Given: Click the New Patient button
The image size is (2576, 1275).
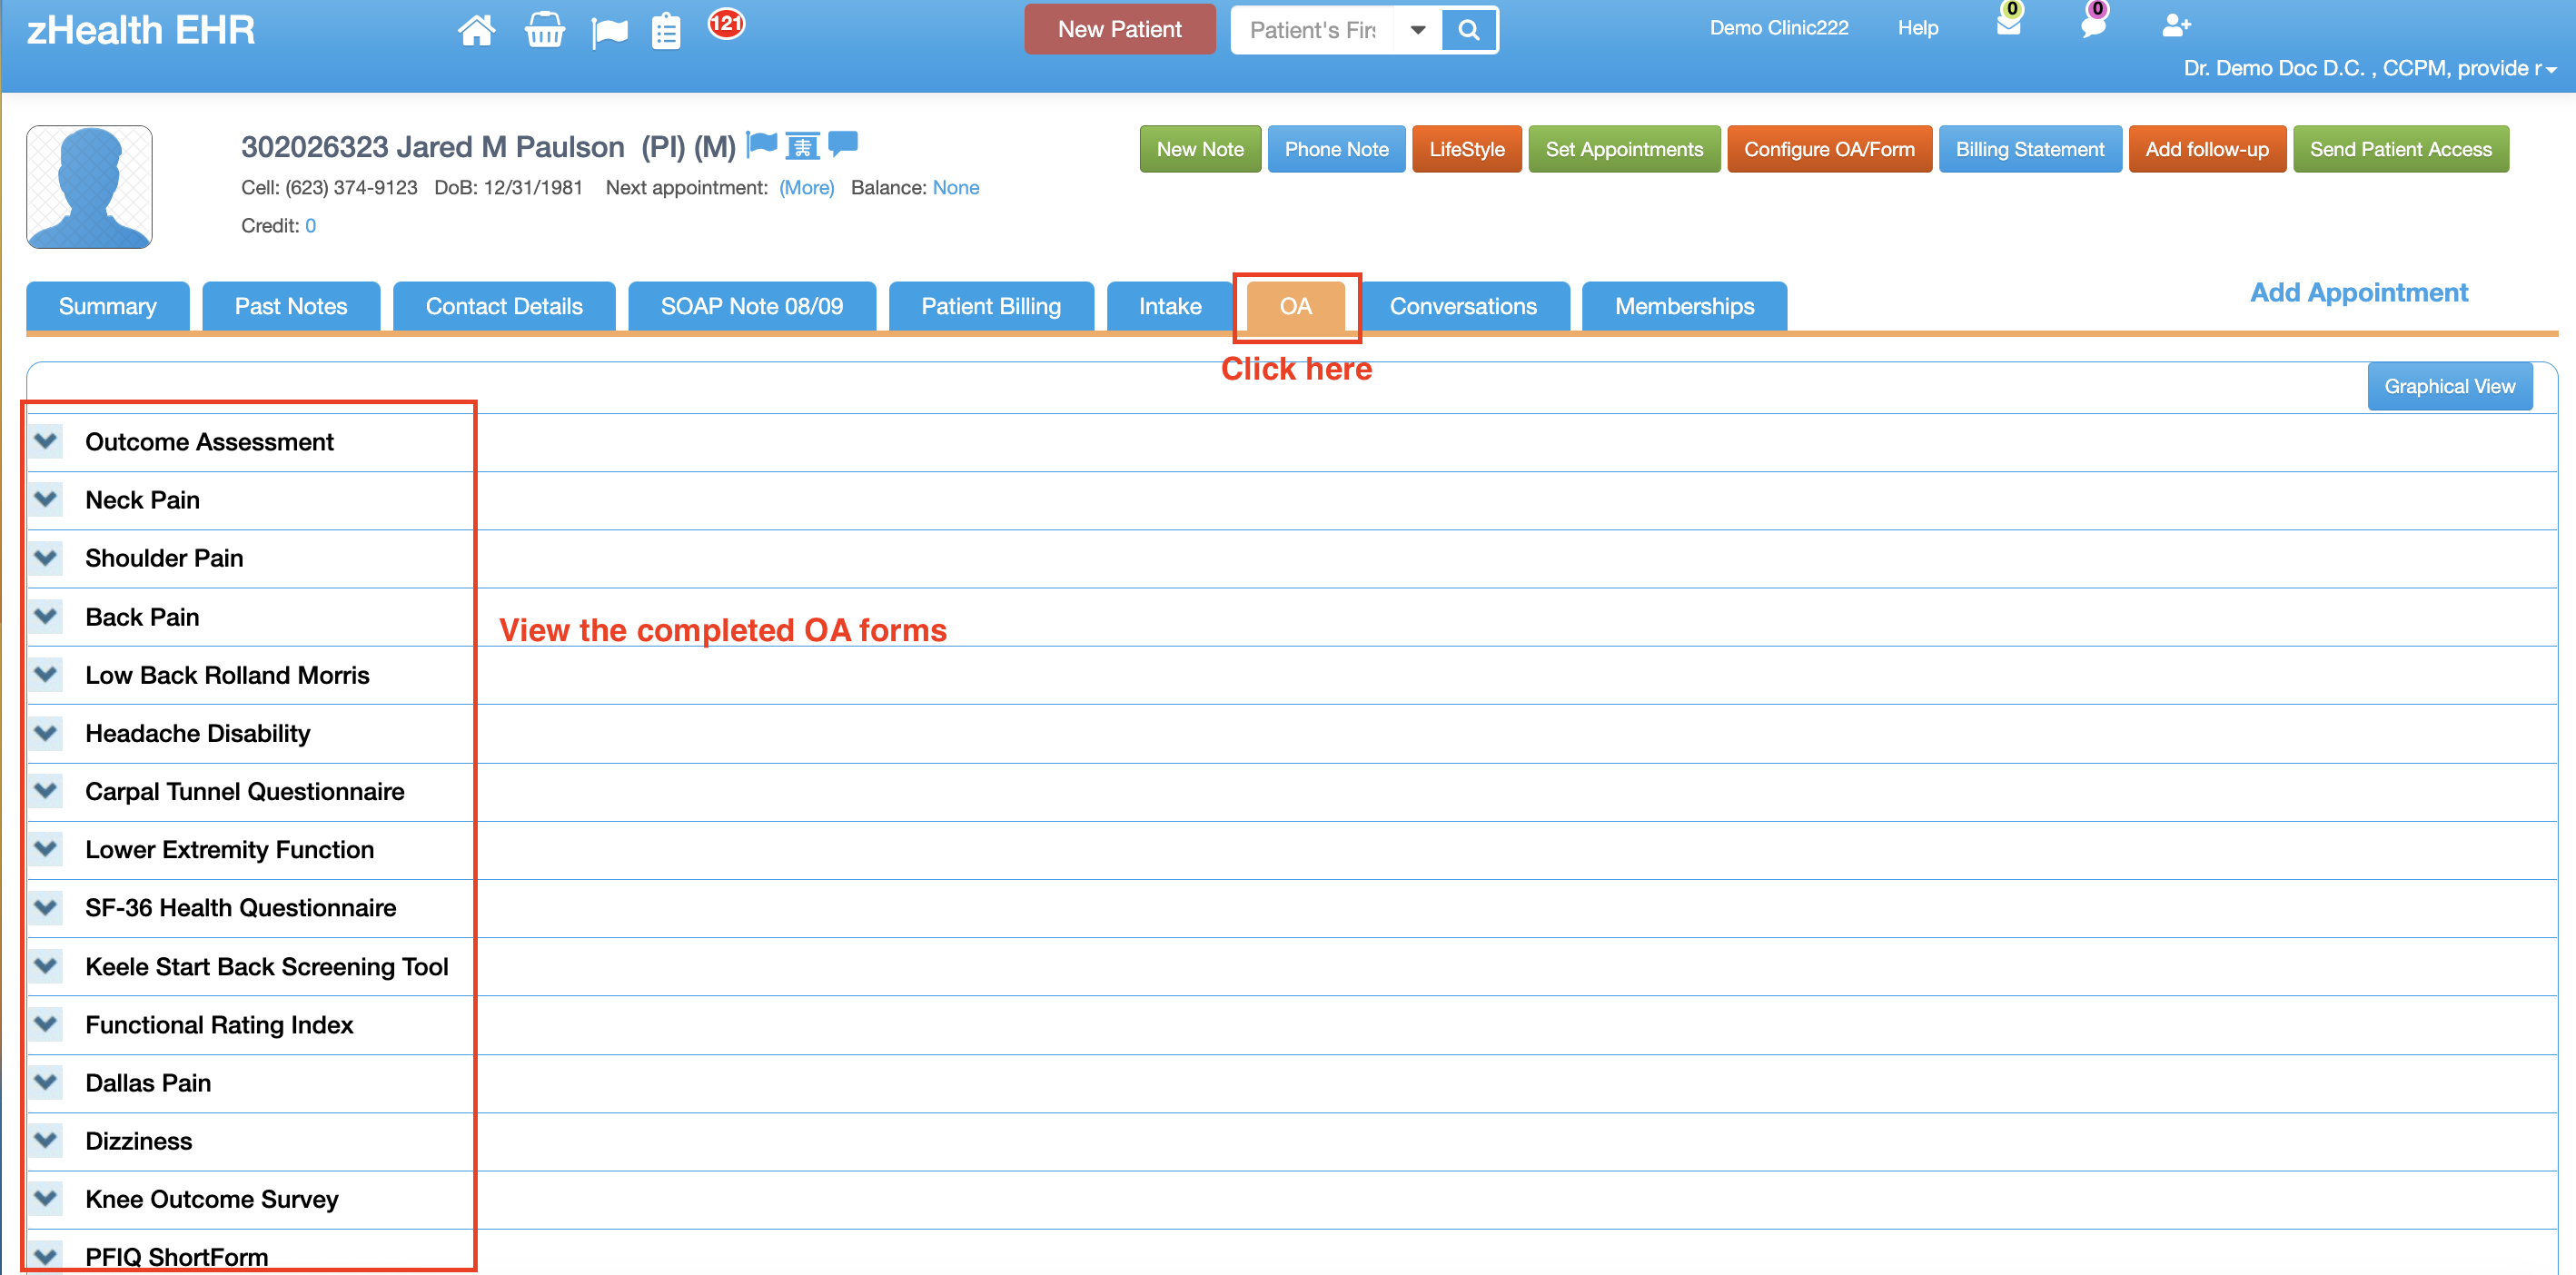Looking at the screenshot, I should pos(1120,29).
